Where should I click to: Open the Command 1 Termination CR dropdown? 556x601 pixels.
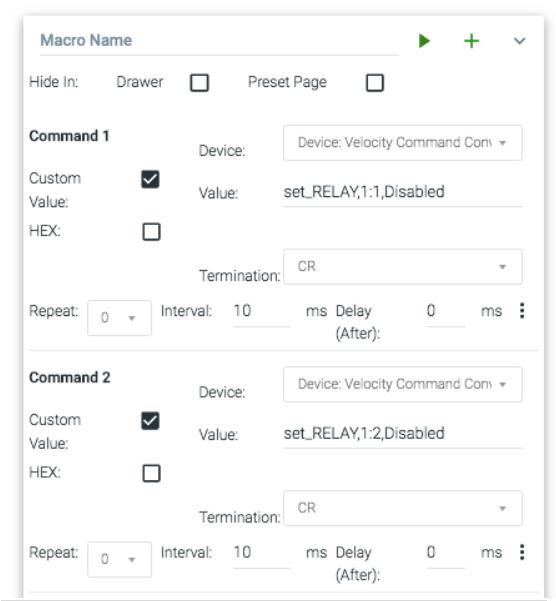pos(403,267)
